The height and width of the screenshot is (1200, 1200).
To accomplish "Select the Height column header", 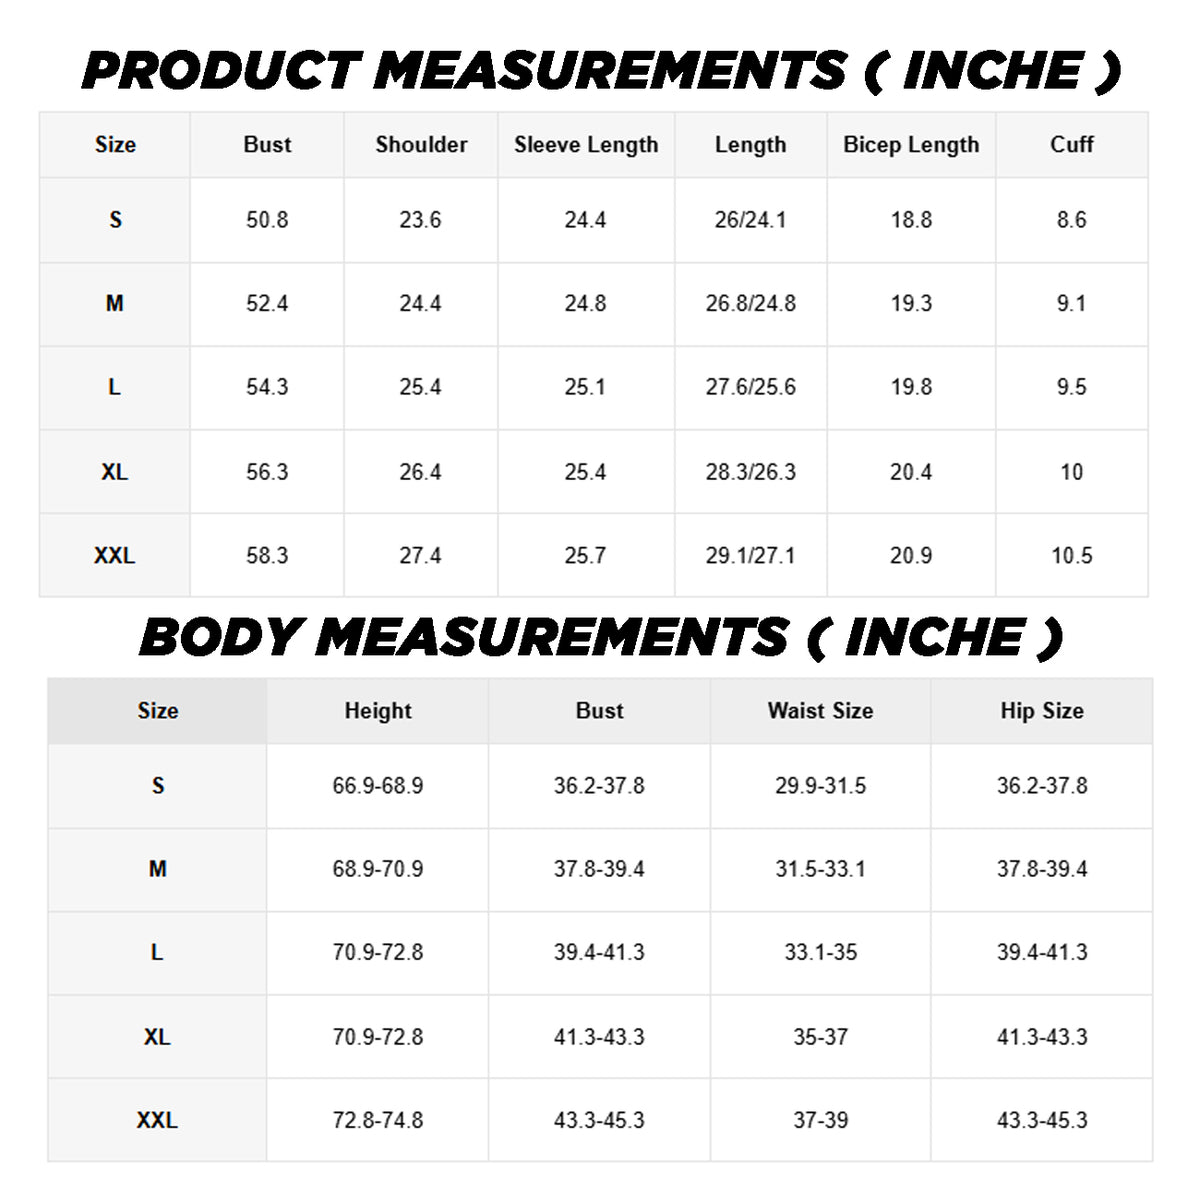I will (378, 711).
